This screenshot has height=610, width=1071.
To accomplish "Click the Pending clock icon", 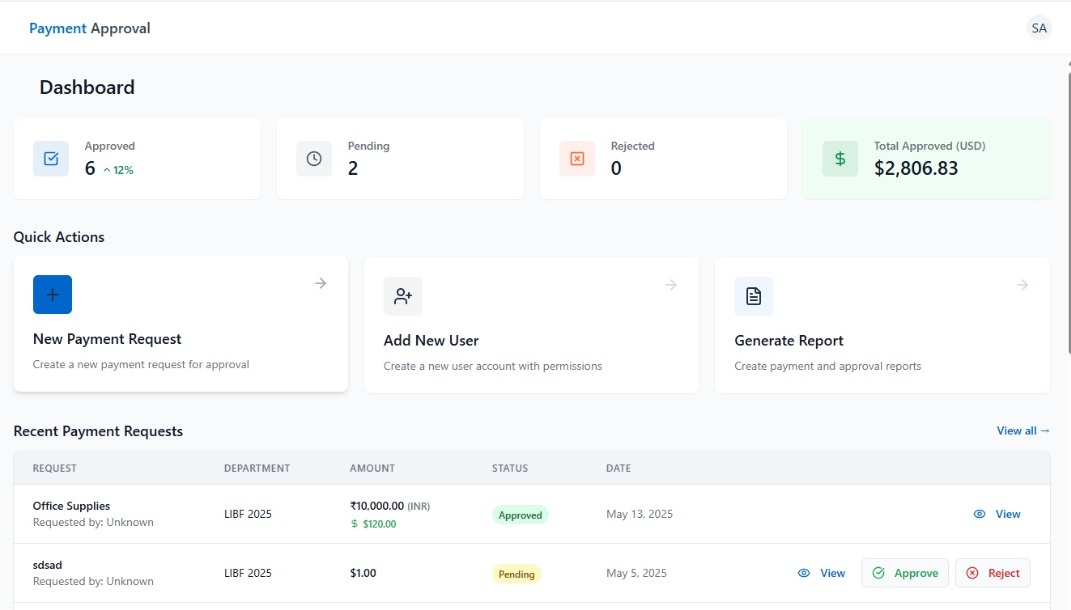I will [314, 159].
